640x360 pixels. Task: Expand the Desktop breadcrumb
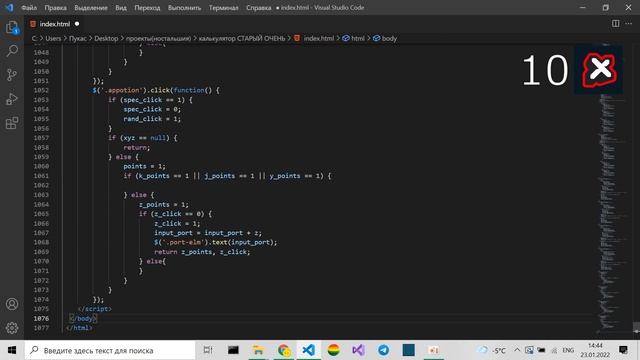[x=106, y=38]
